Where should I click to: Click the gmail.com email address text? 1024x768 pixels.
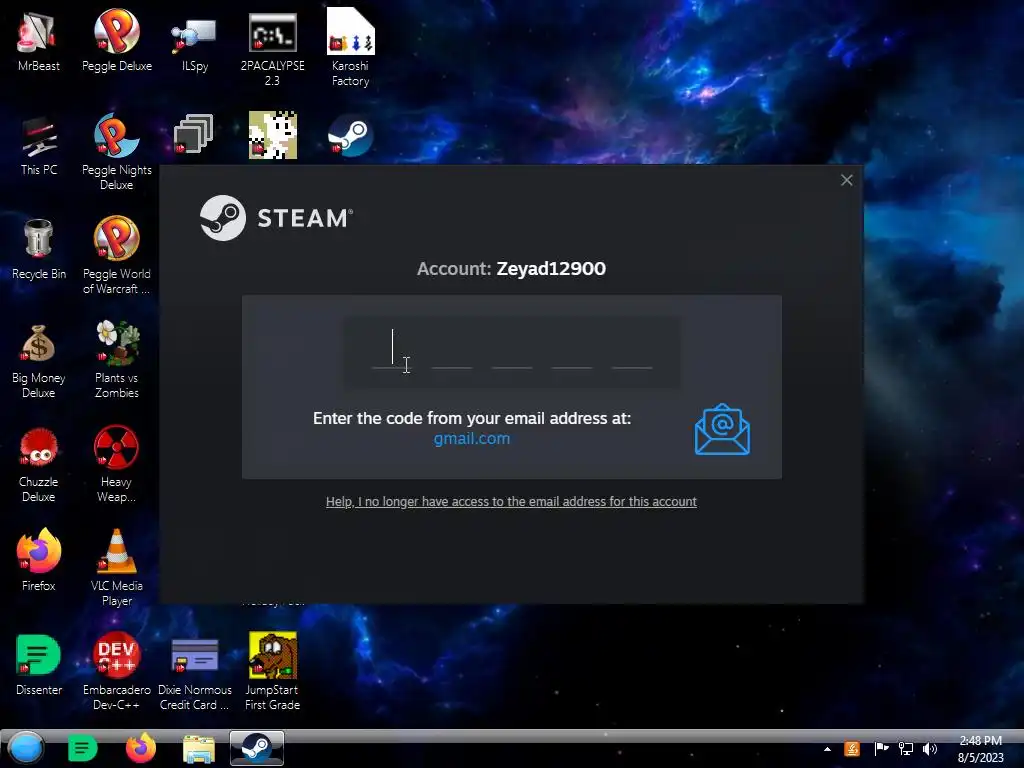(x=472, y=438)
